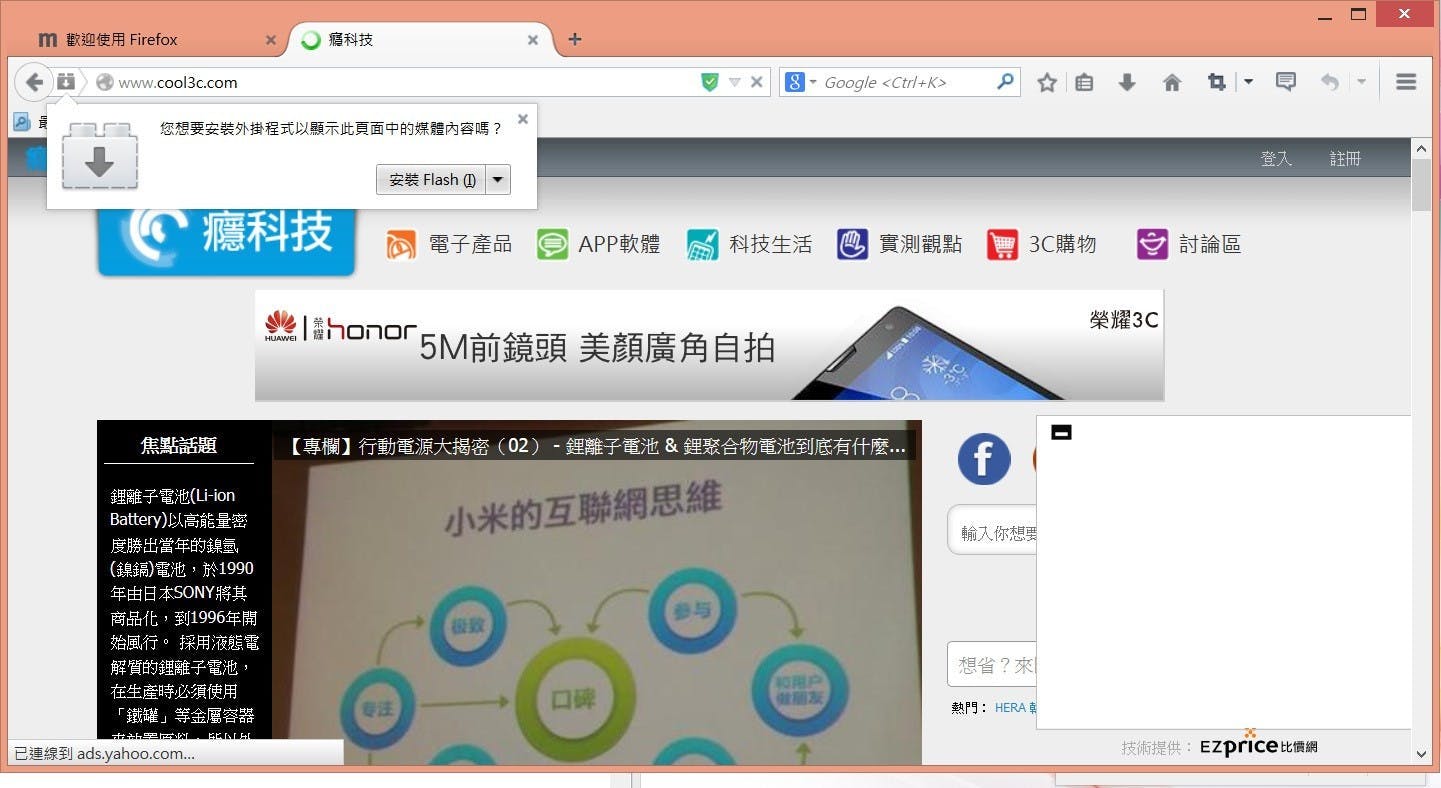Open the URL history dropdown arrow
Screen dimensions: 1441x788
(734, 83)
